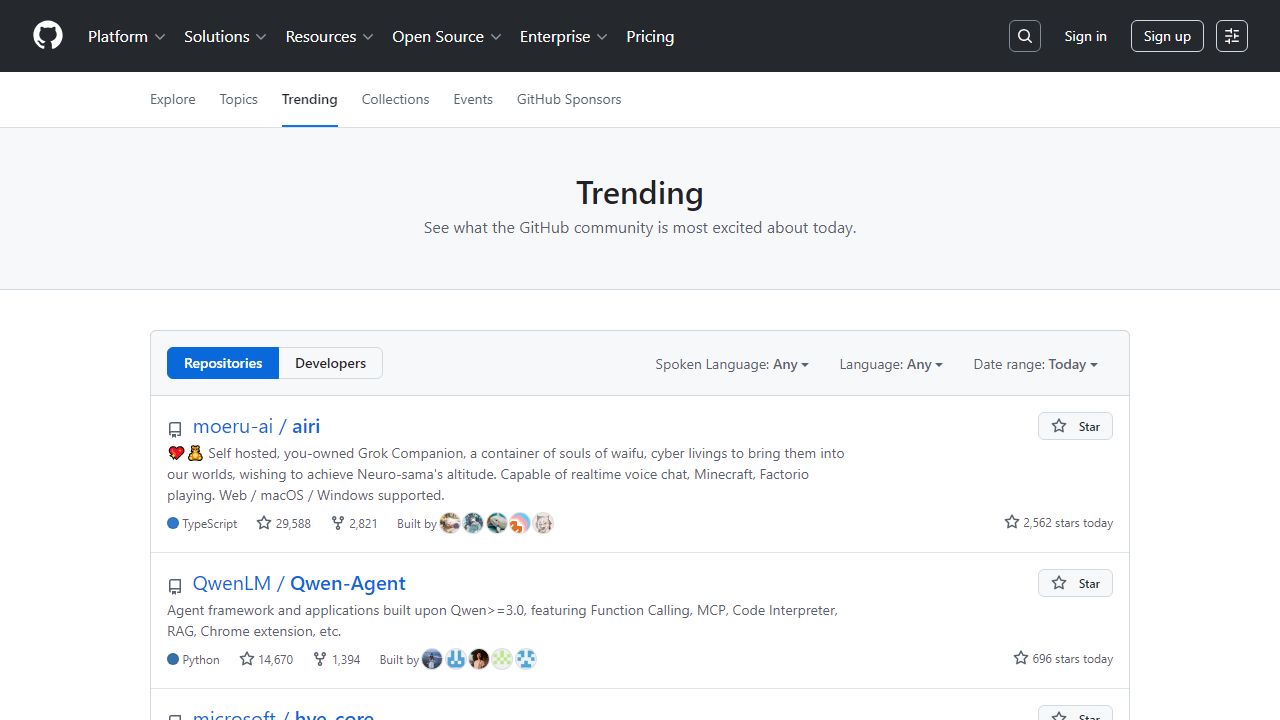Open the QwenLM / Qwen-Agent repository link
Viewport: 1280px width, 720px height.
coord(299,583)
